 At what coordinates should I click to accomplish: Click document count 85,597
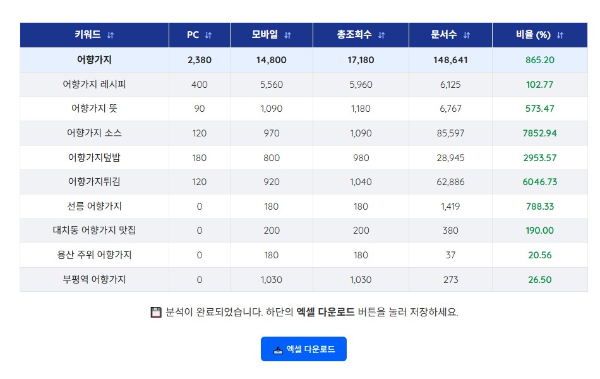450,133
